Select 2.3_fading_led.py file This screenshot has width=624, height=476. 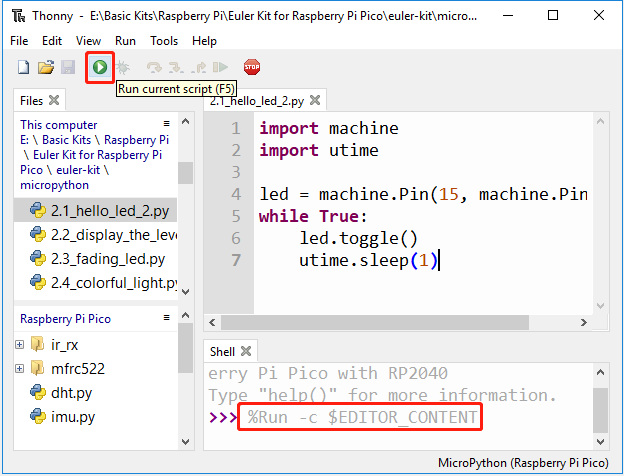96,259
